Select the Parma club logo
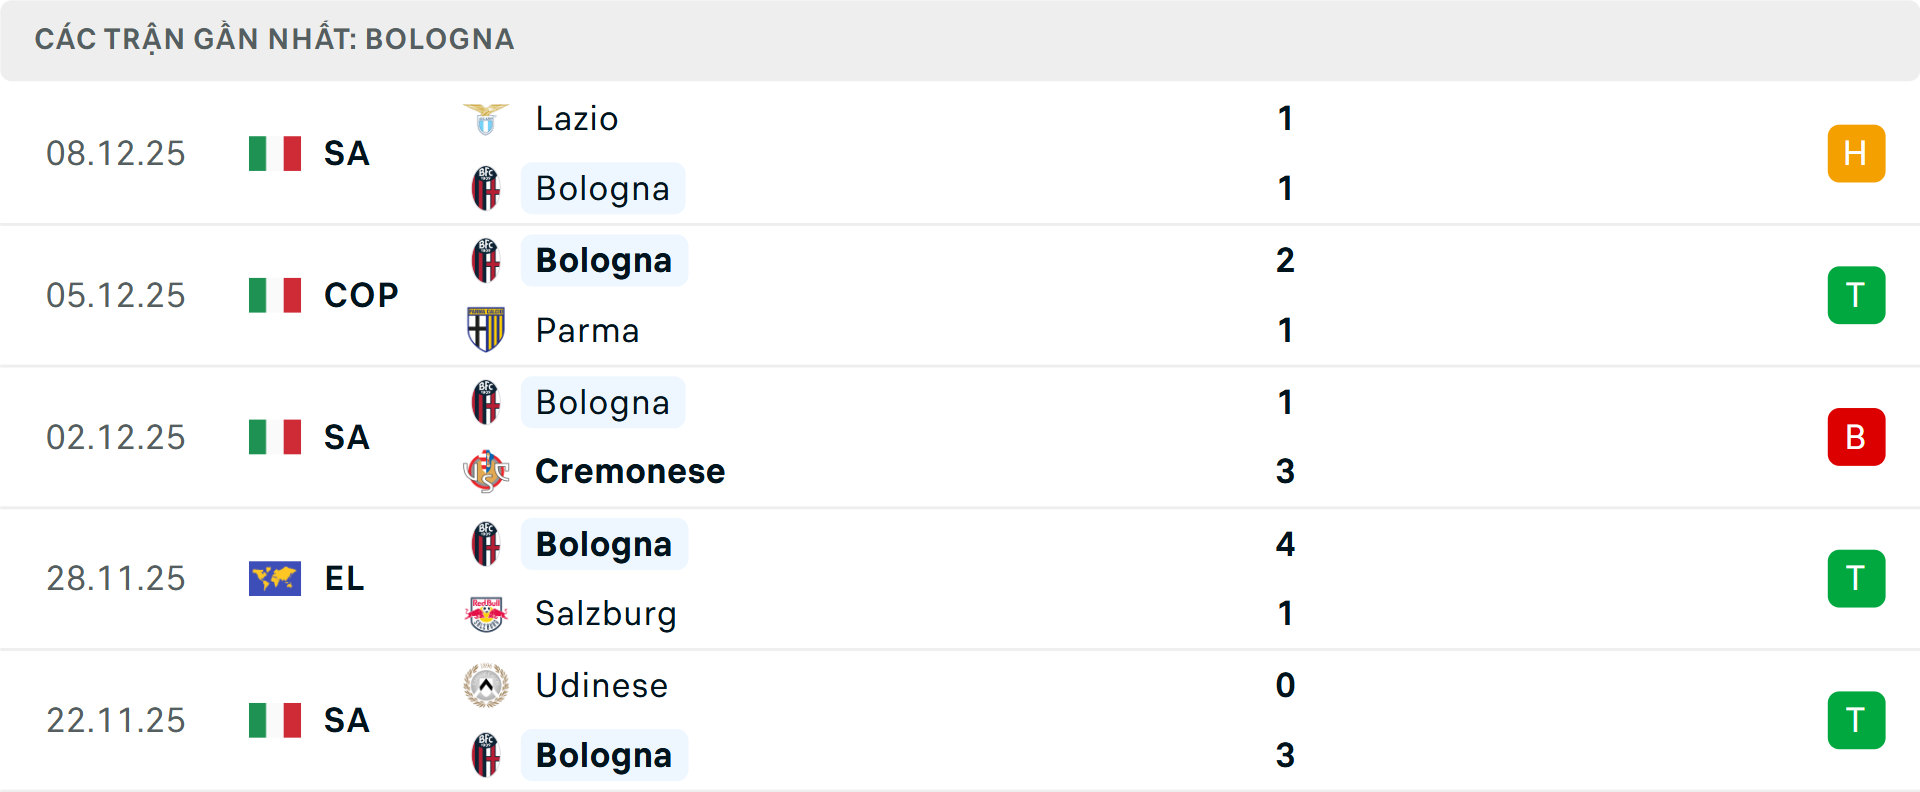The width and height of the screenshot is (1920, 792). click(x=486, y=330)
